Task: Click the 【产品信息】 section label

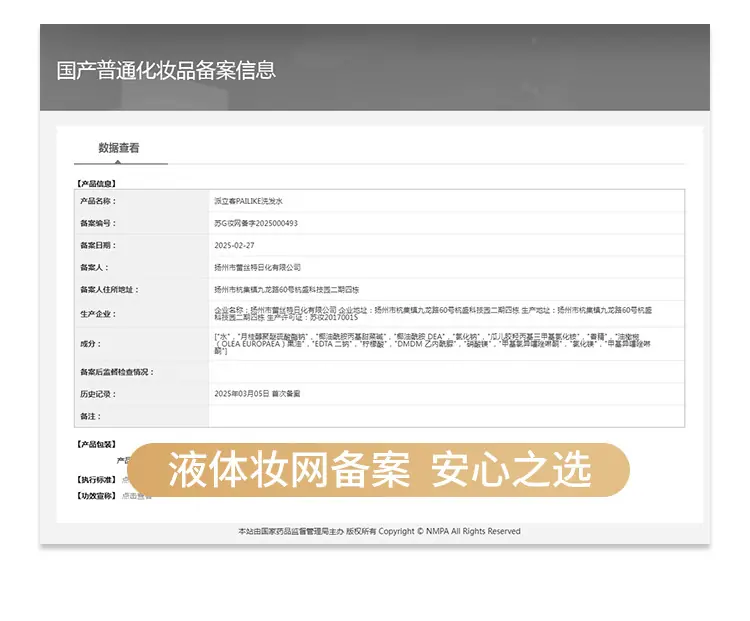Action: tap(96, 183)
